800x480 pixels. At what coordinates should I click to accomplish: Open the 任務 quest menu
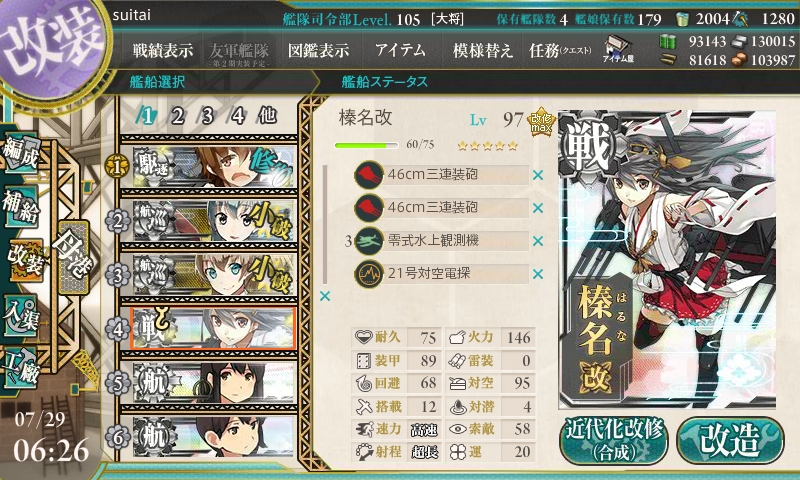560,50
